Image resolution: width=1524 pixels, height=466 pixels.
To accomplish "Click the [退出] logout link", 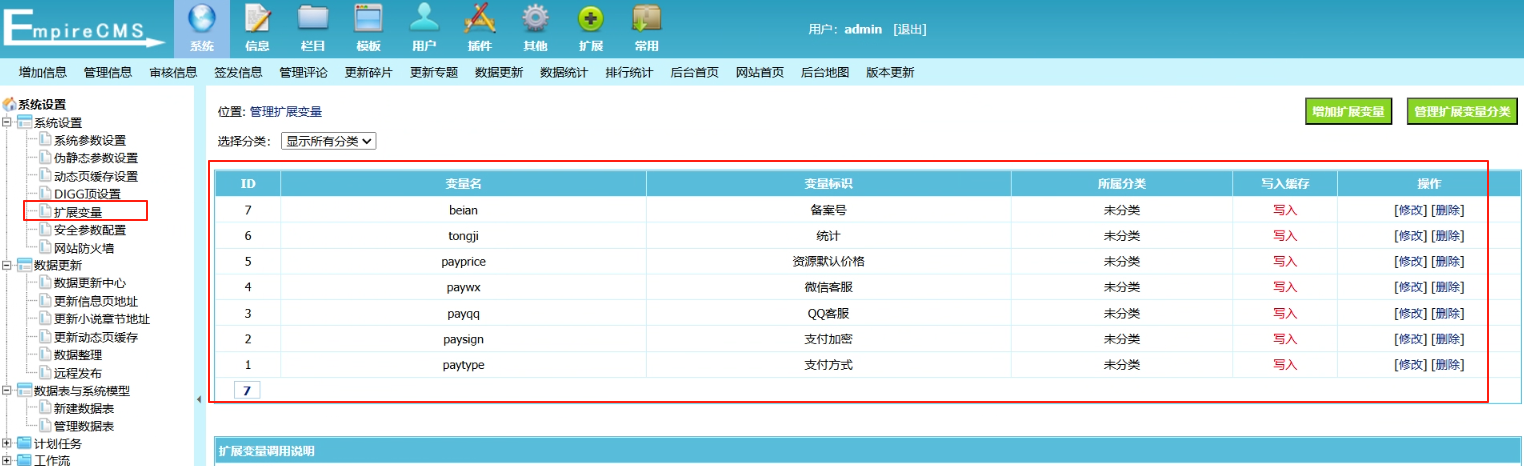I will (x=909, y=29).
